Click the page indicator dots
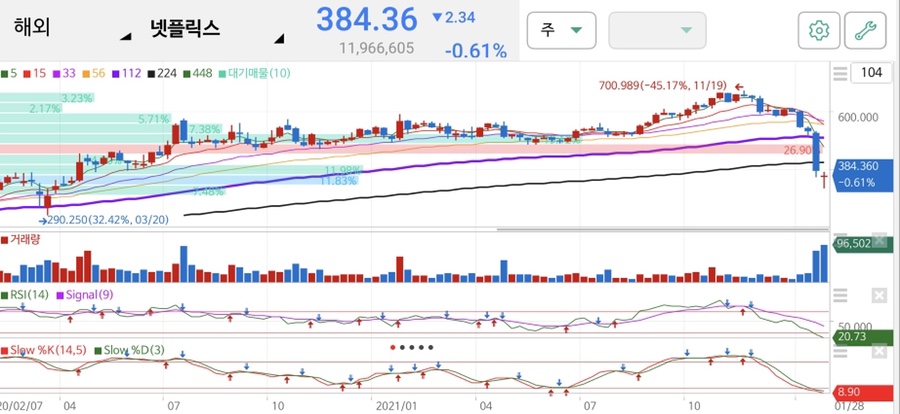900x414 pixels. coord(412,347)
